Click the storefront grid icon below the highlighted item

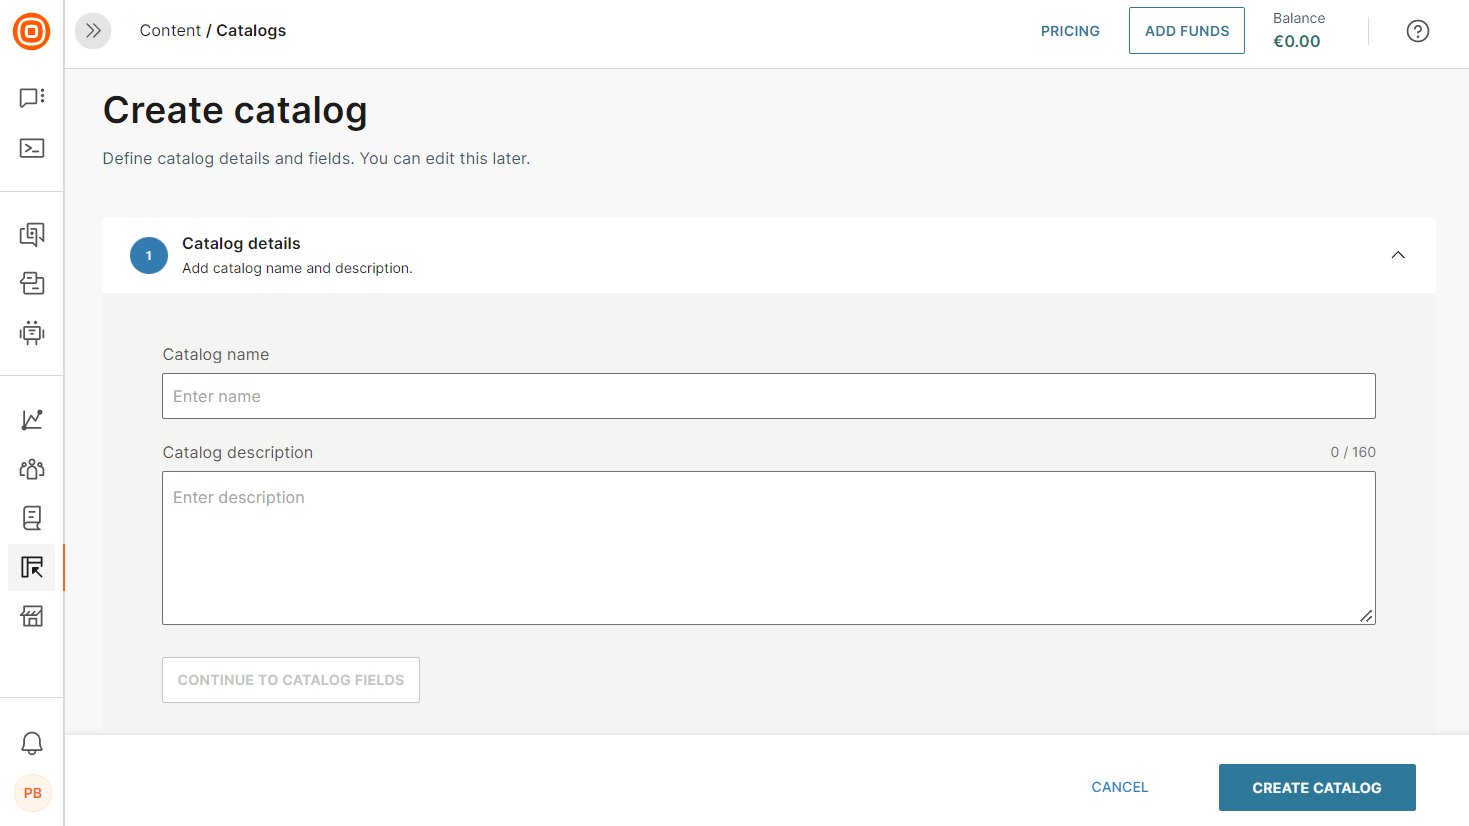(31, 616)
